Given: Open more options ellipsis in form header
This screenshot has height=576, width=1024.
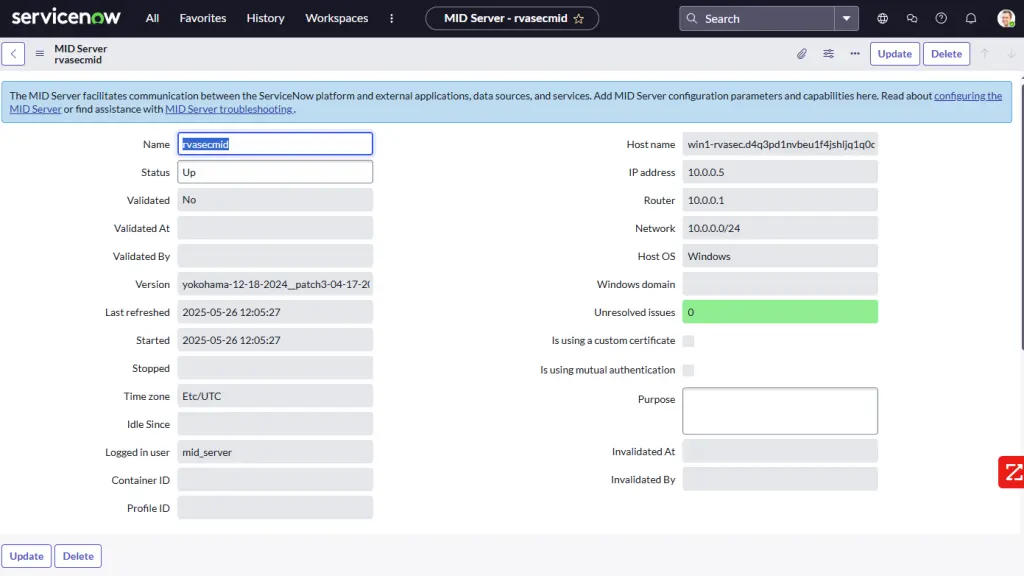Looking at the screenshot, I should click(x=855, y=54).
